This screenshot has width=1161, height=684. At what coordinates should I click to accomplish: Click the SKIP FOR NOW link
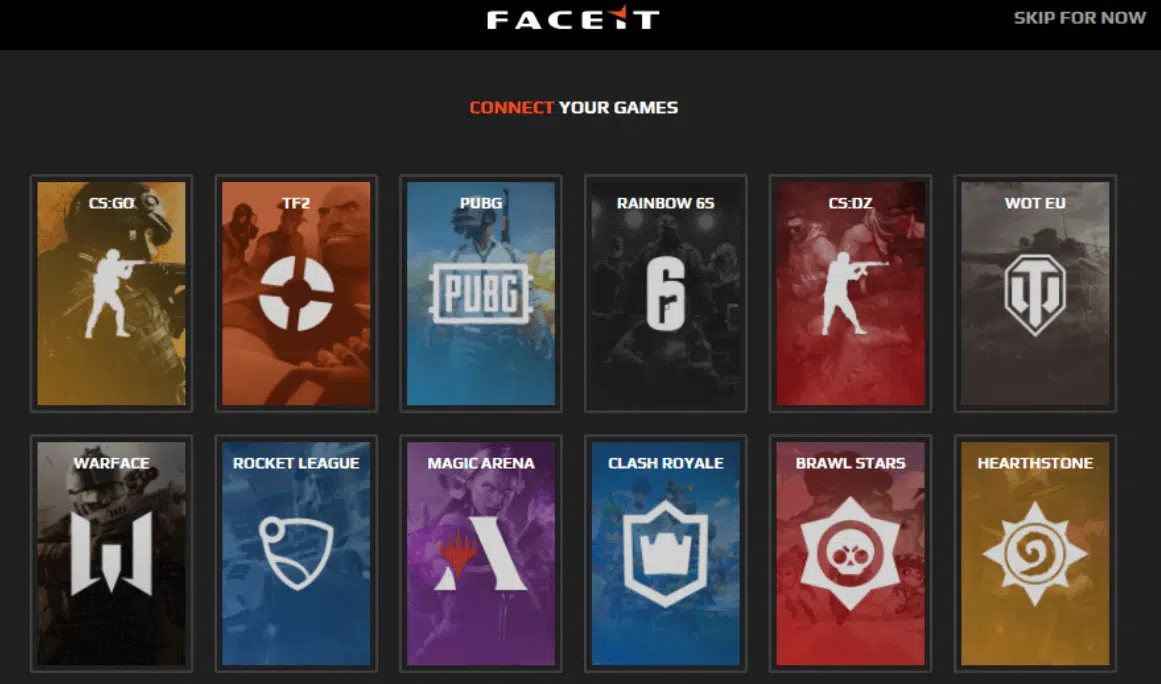1080,18
